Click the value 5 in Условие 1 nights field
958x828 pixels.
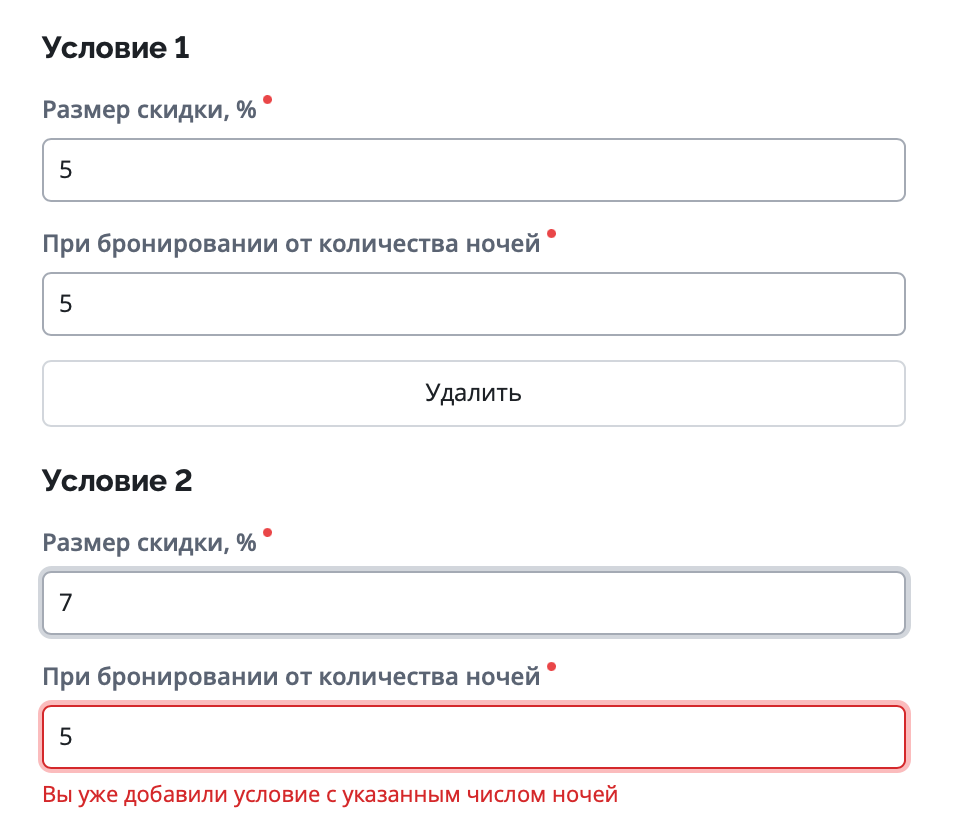click(66, 304)
